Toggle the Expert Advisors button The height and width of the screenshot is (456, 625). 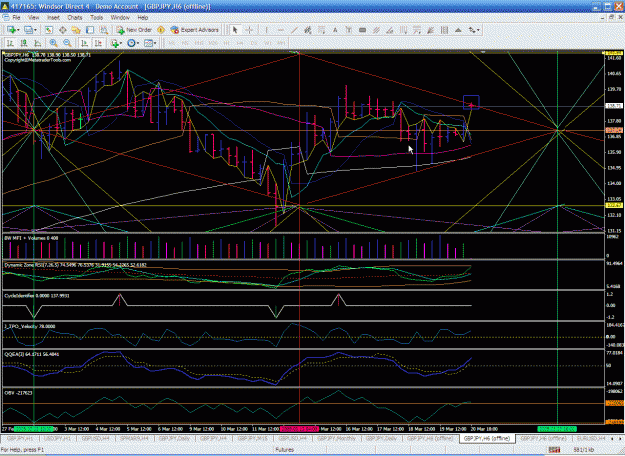[x=195, y=30]
